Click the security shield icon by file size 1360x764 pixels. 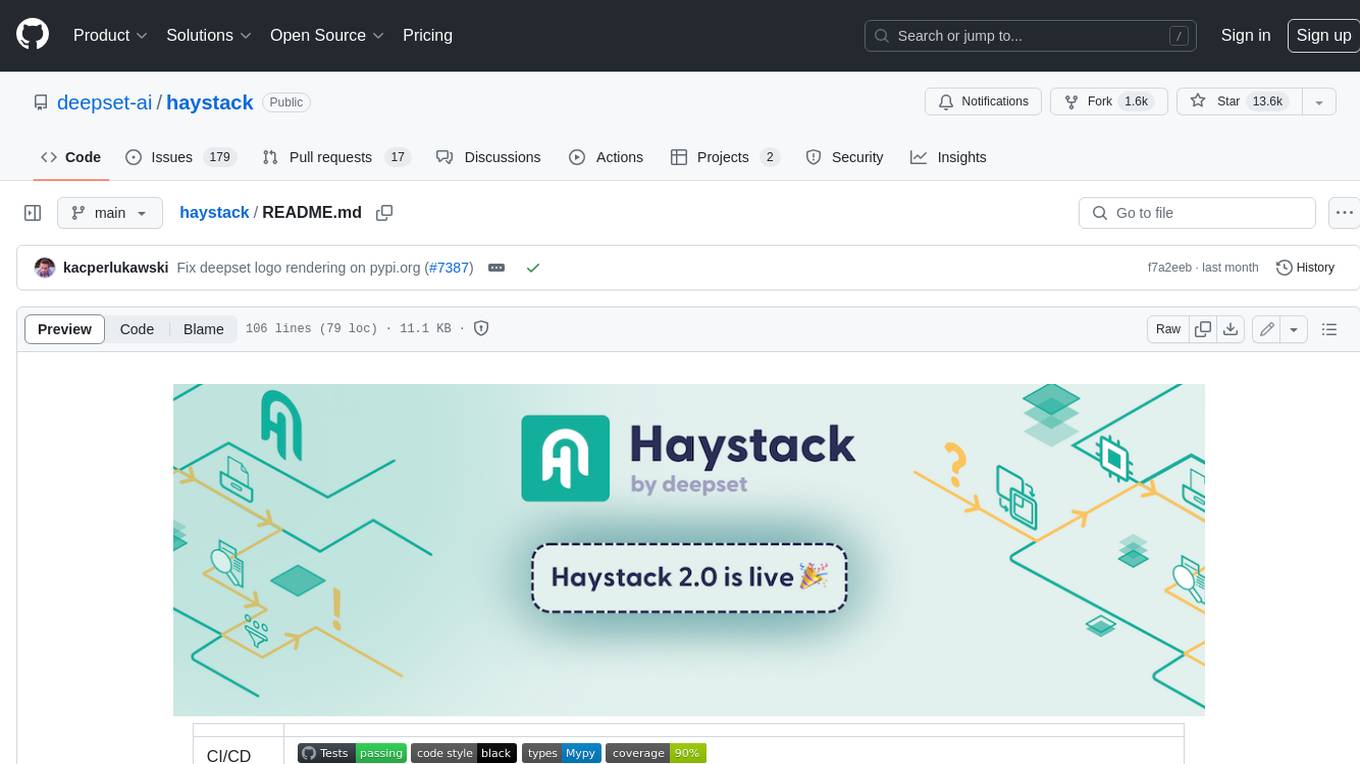pyautogui.click(x=481, y=328)
